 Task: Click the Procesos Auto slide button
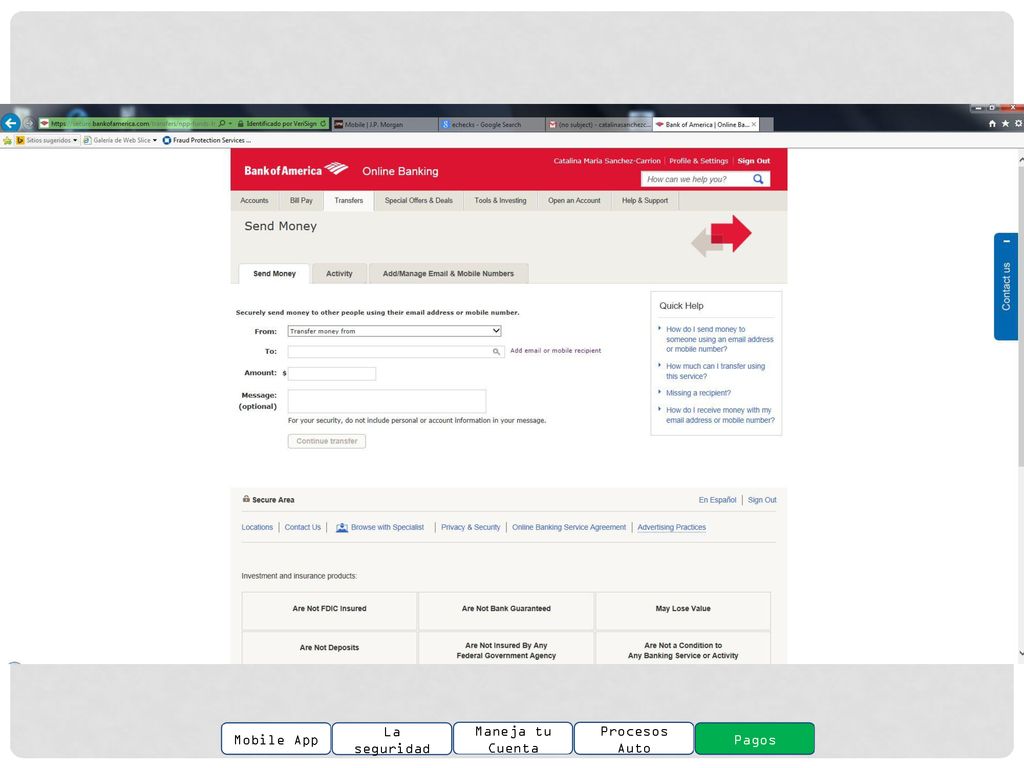point(633,739)
